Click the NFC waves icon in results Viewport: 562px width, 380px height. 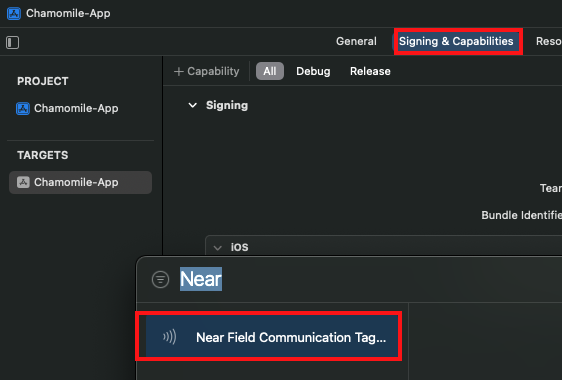coord(170,337)
